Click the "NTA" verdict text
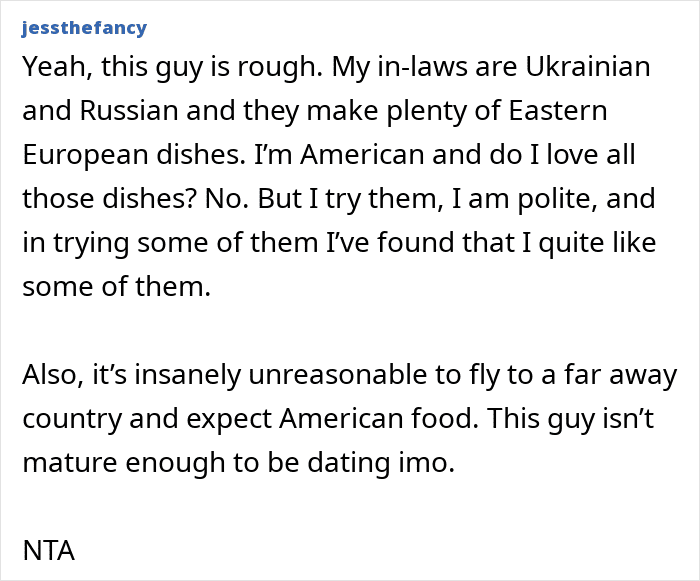This screenshot has width=700, height=581. [50, 550]
